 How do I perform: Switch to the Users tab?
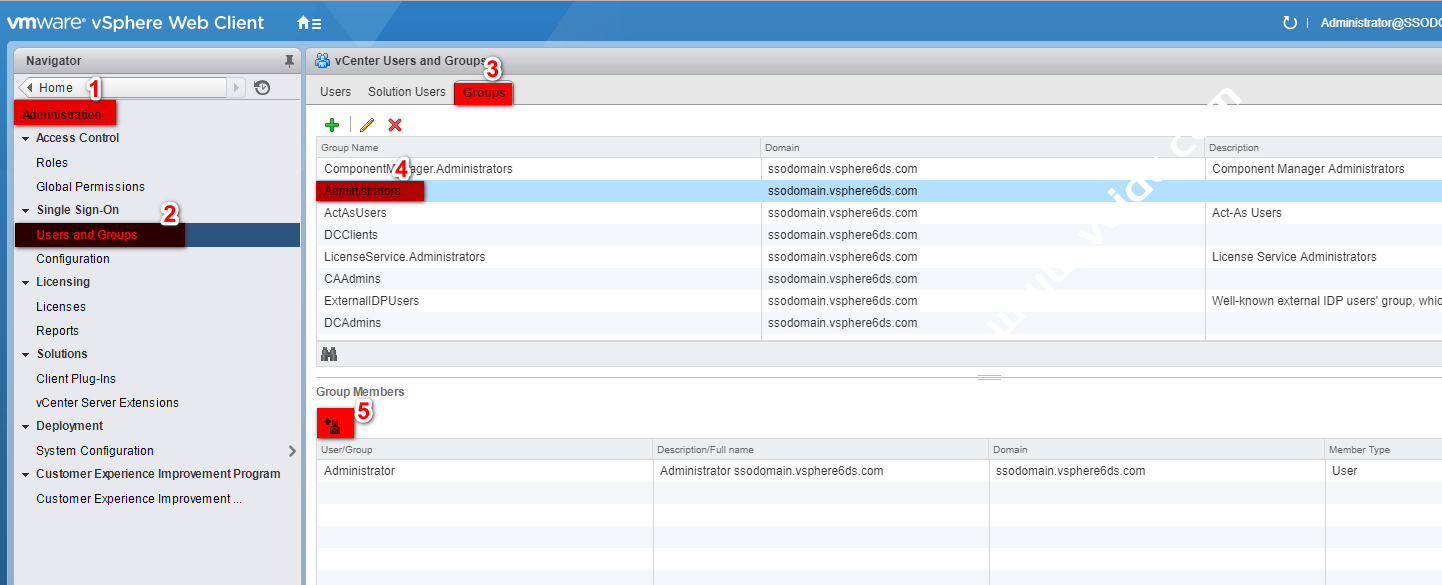(x=335, y=92)
